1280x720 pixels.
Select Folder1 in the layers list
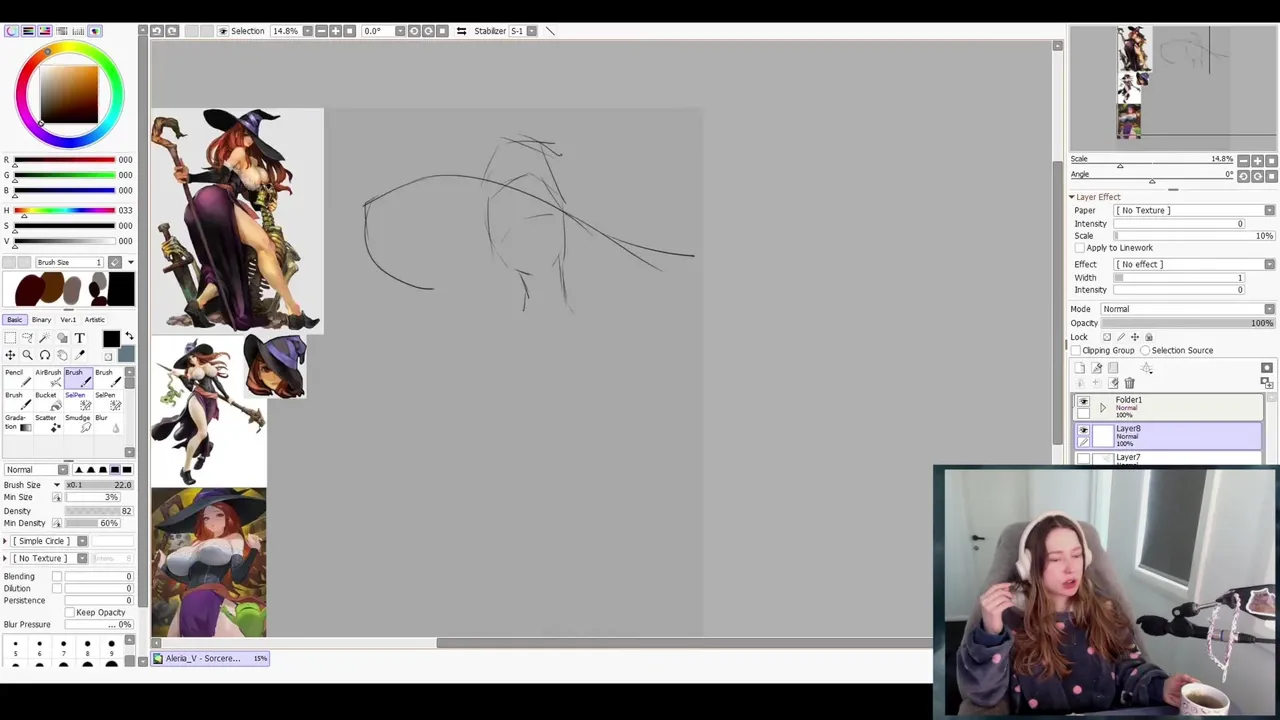point(1168,407)
